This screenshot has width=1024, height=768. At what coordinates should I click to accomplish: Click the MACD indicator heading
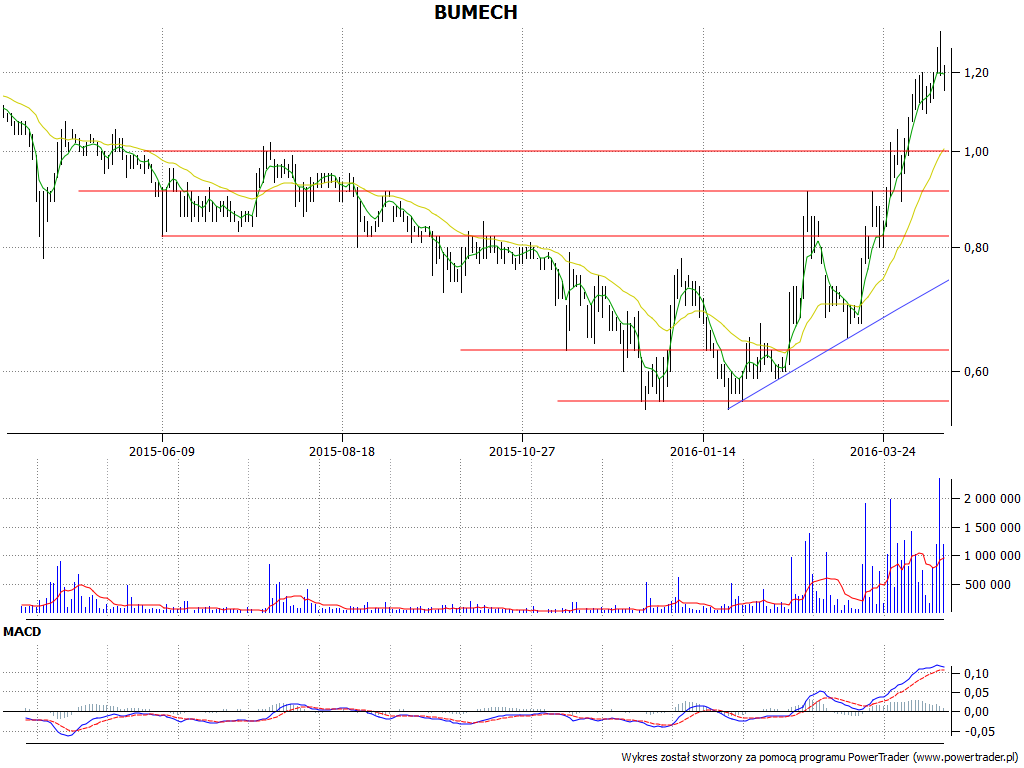(22, 632)
